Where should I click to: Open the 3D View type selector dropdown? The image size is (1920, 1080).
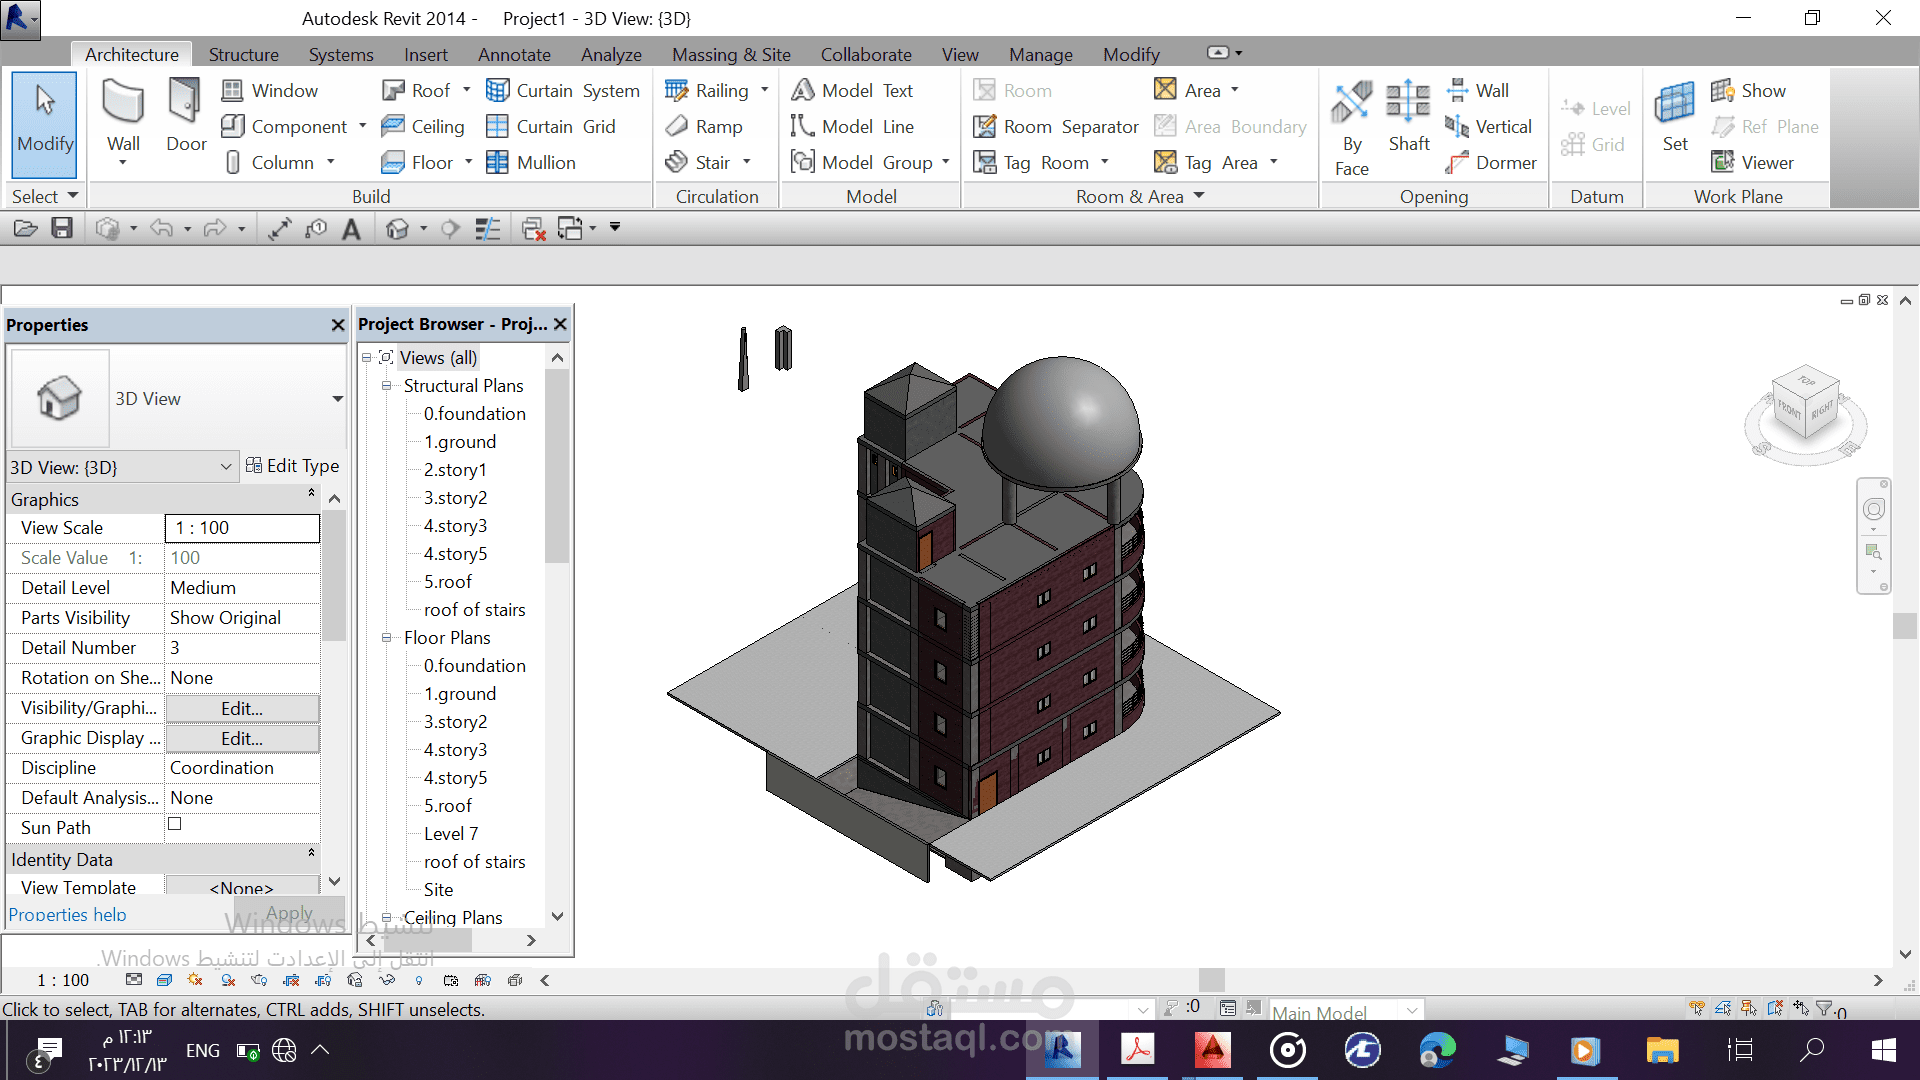click(338, 399)
